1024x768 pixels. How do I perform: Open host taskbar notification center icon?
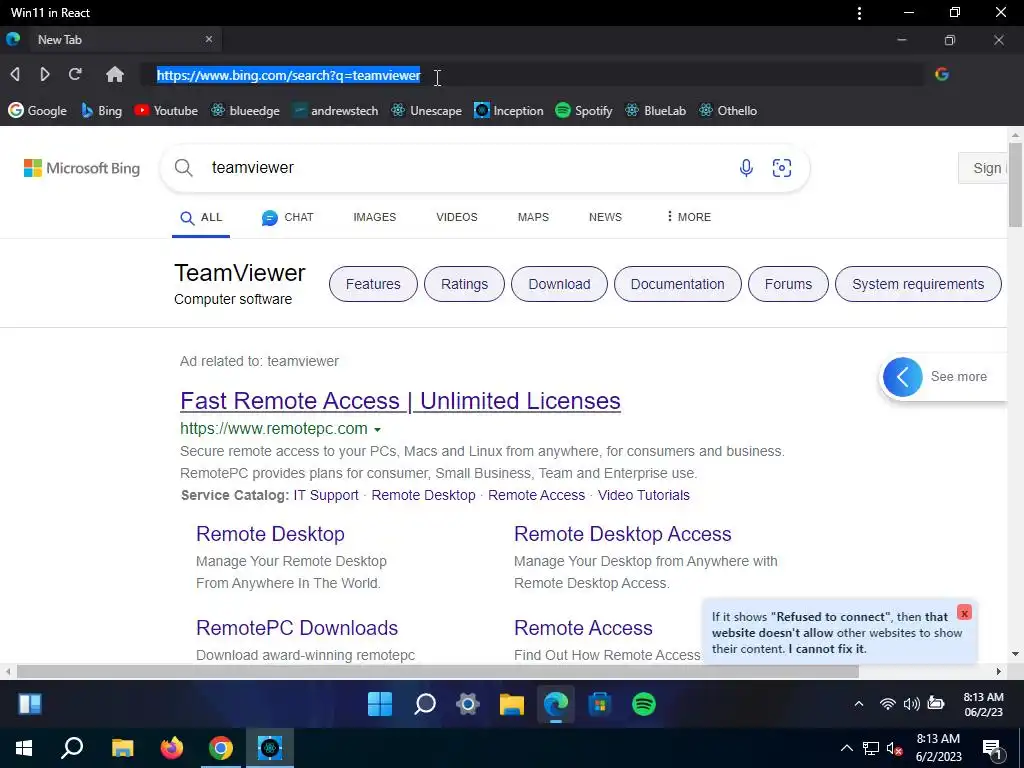tap(991, 748)
